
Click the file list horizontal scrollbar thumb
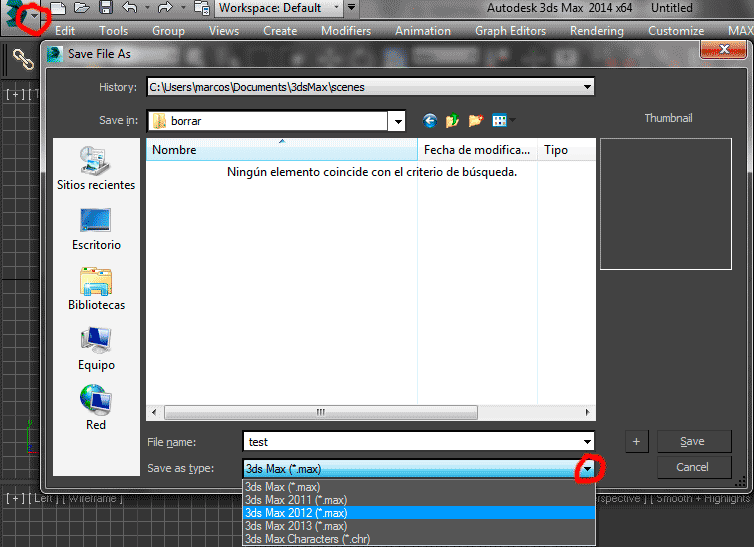click(321, 412)
